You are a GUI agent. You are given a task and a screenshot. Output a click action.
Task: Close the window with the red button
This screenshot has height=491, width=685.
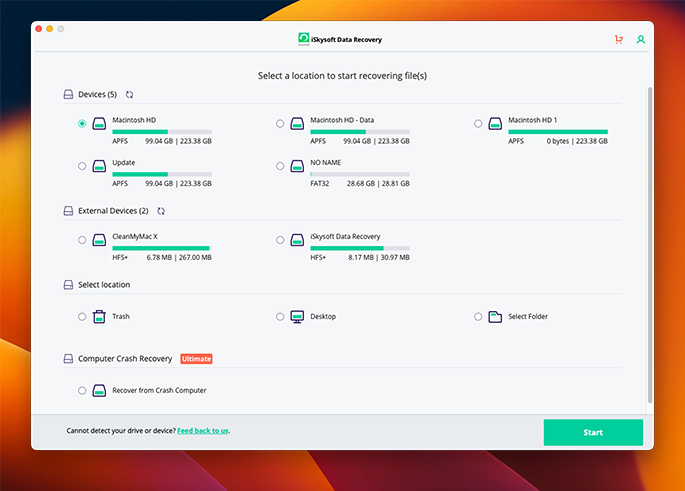tap(38, 29)
